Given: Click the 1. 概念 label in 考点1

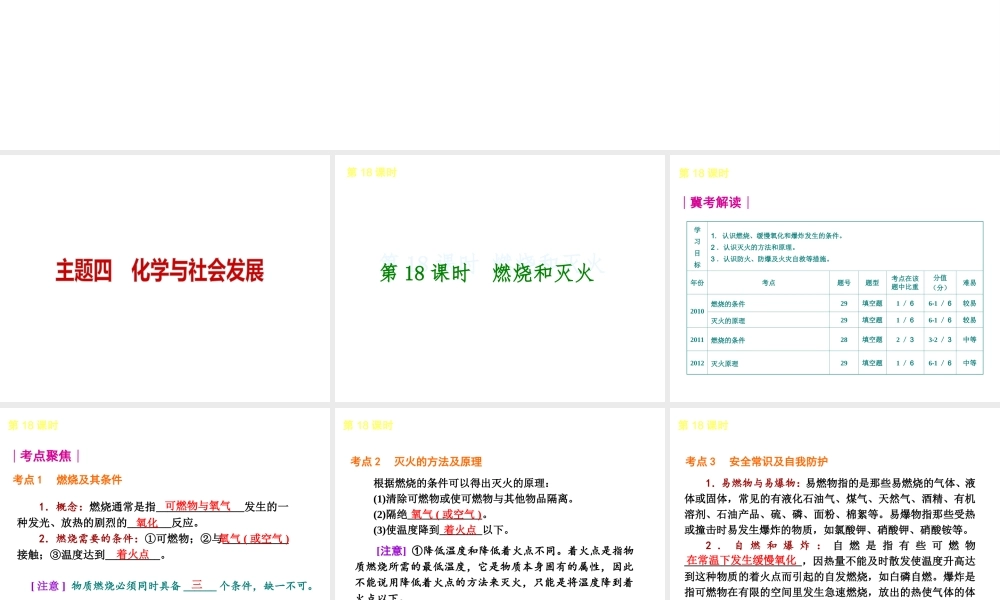Looking at the screenshot, I should pyautogui.click(x=61, y=506).
